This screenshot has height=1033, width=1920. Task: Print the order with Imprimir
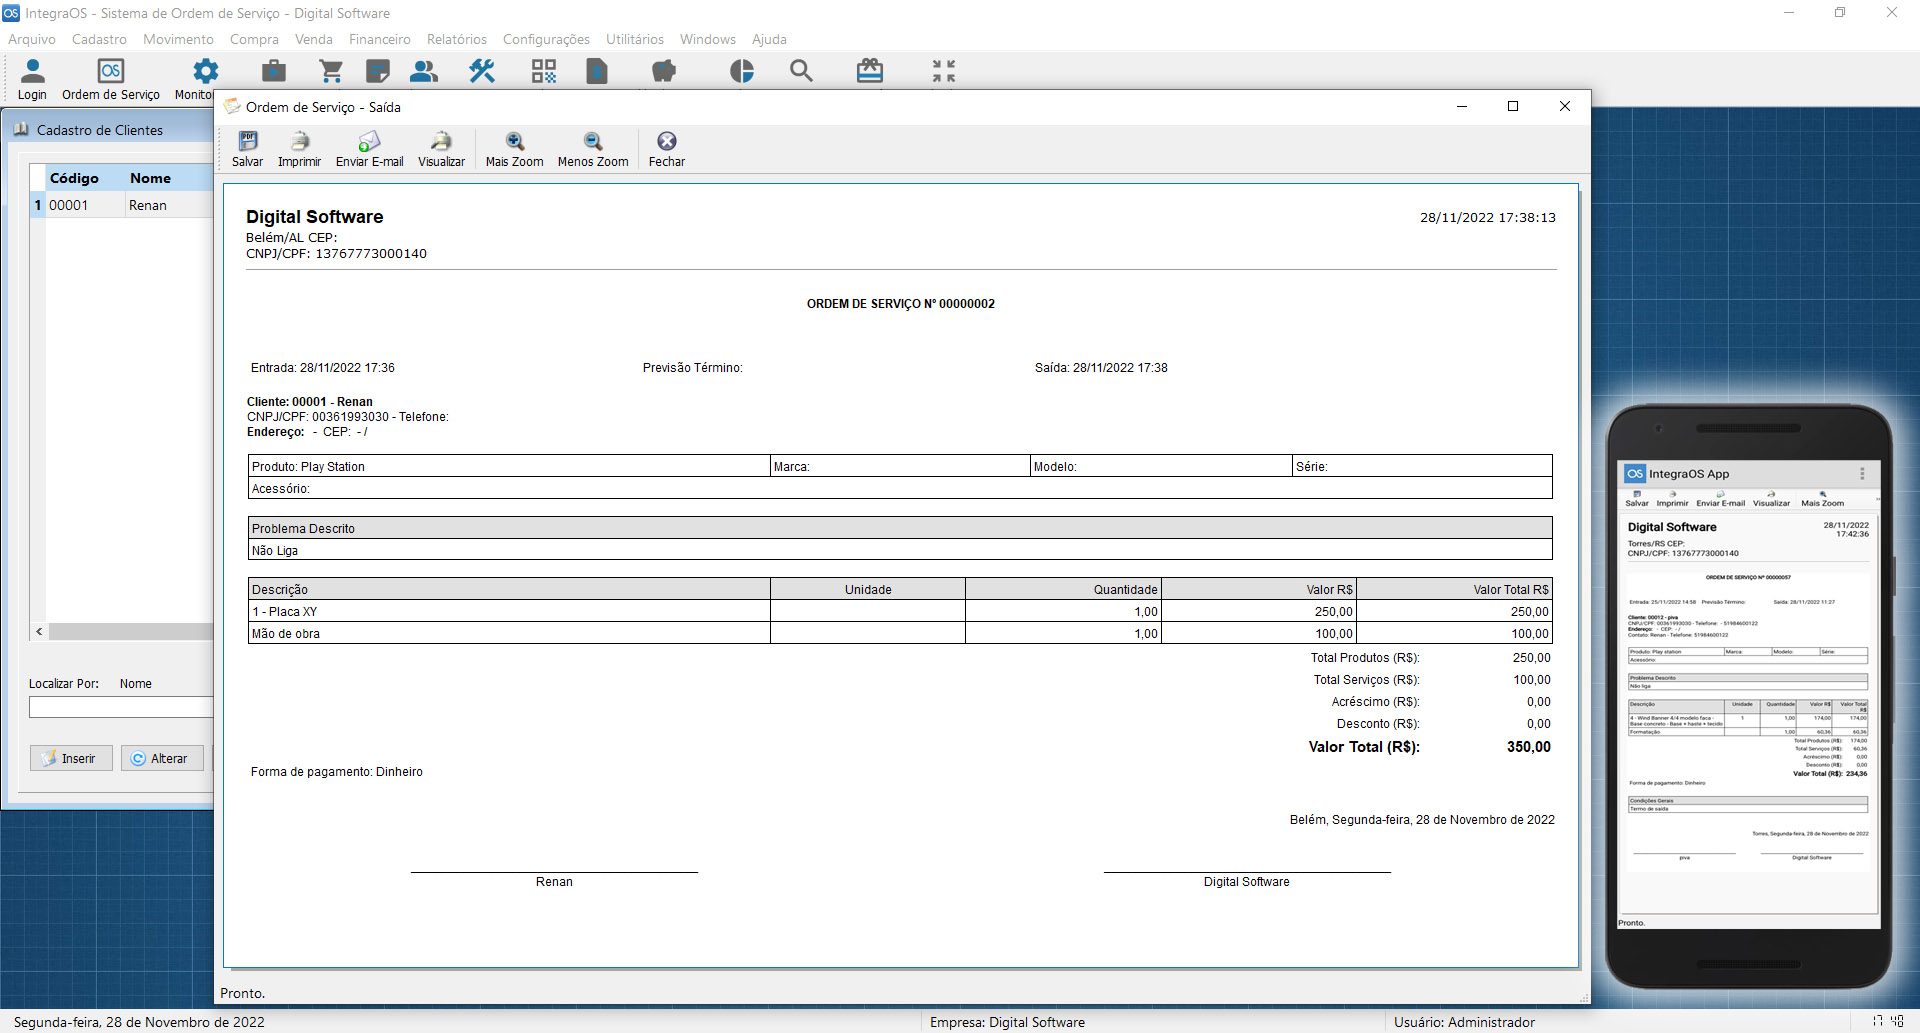point(299,149)
